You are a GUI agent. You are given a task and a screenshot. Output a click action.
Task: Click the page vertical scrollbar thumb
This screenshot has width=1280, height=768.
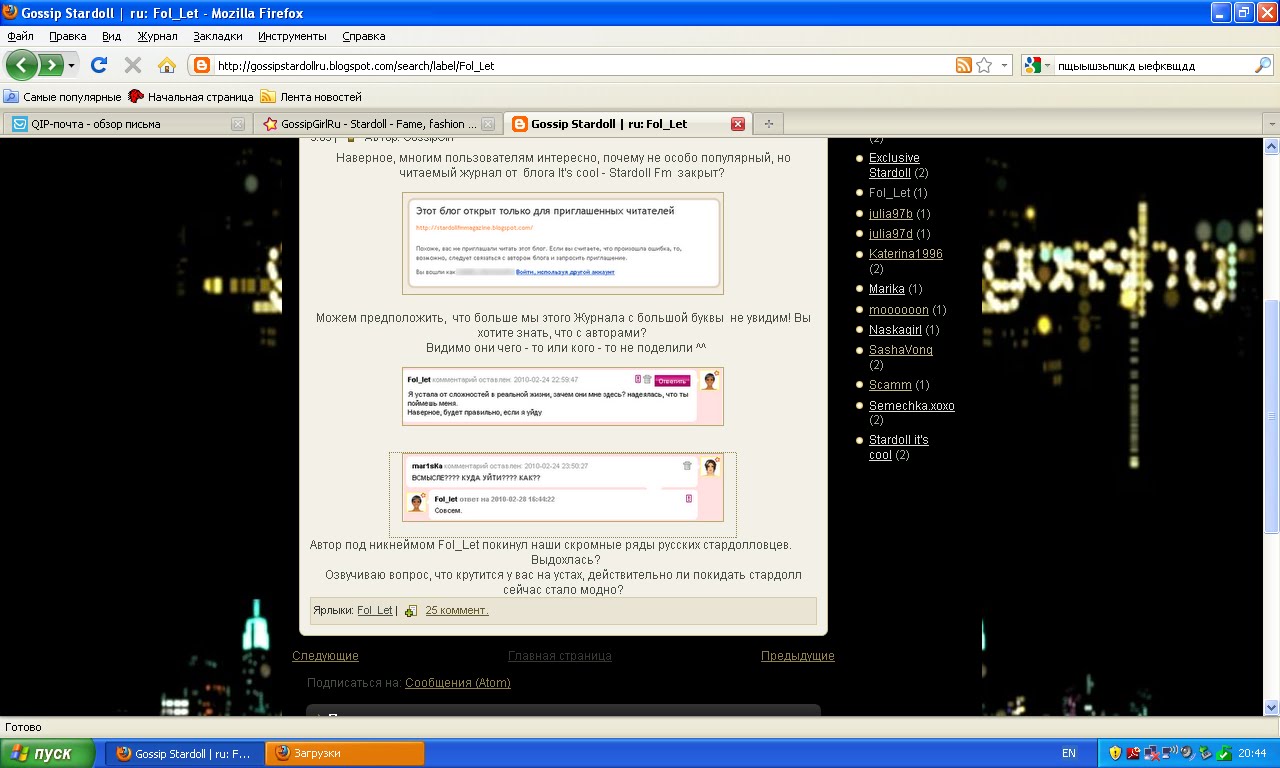[1272, 416]
